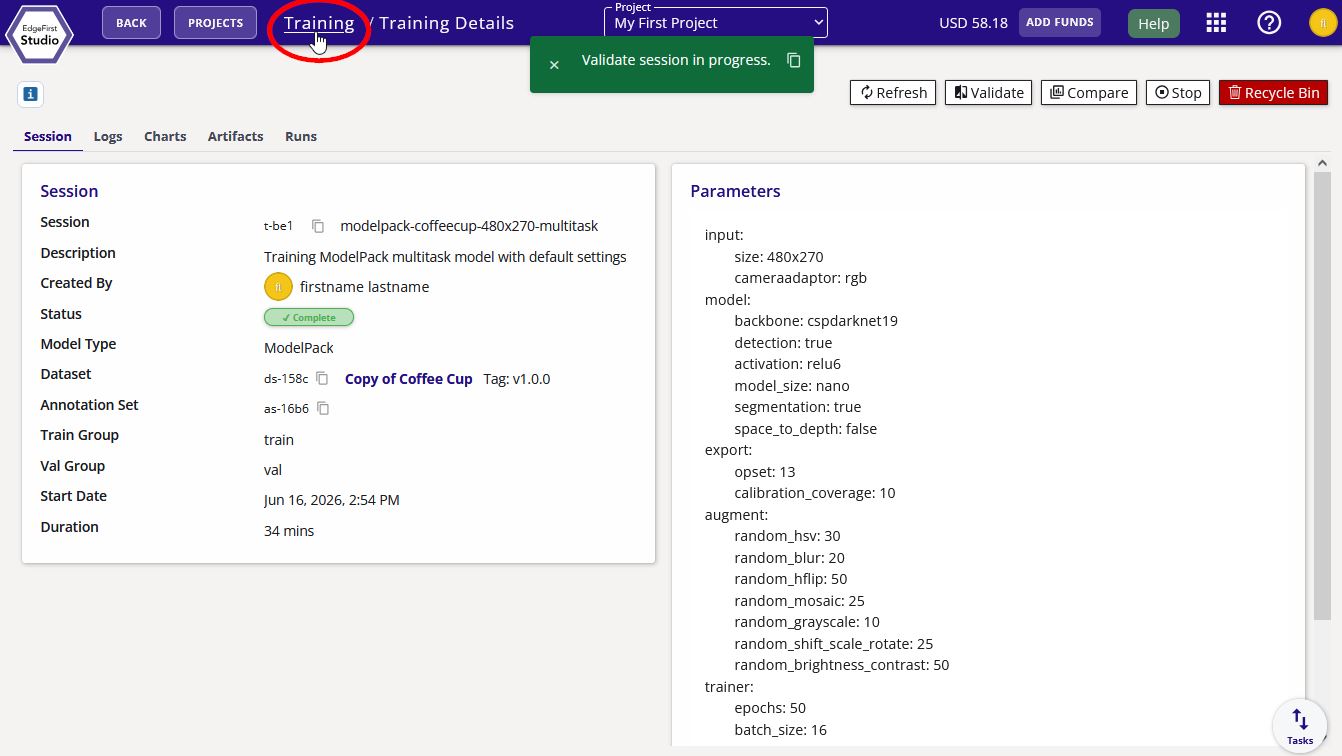Select the 'opset: 13' parameter line

[765, 471]
